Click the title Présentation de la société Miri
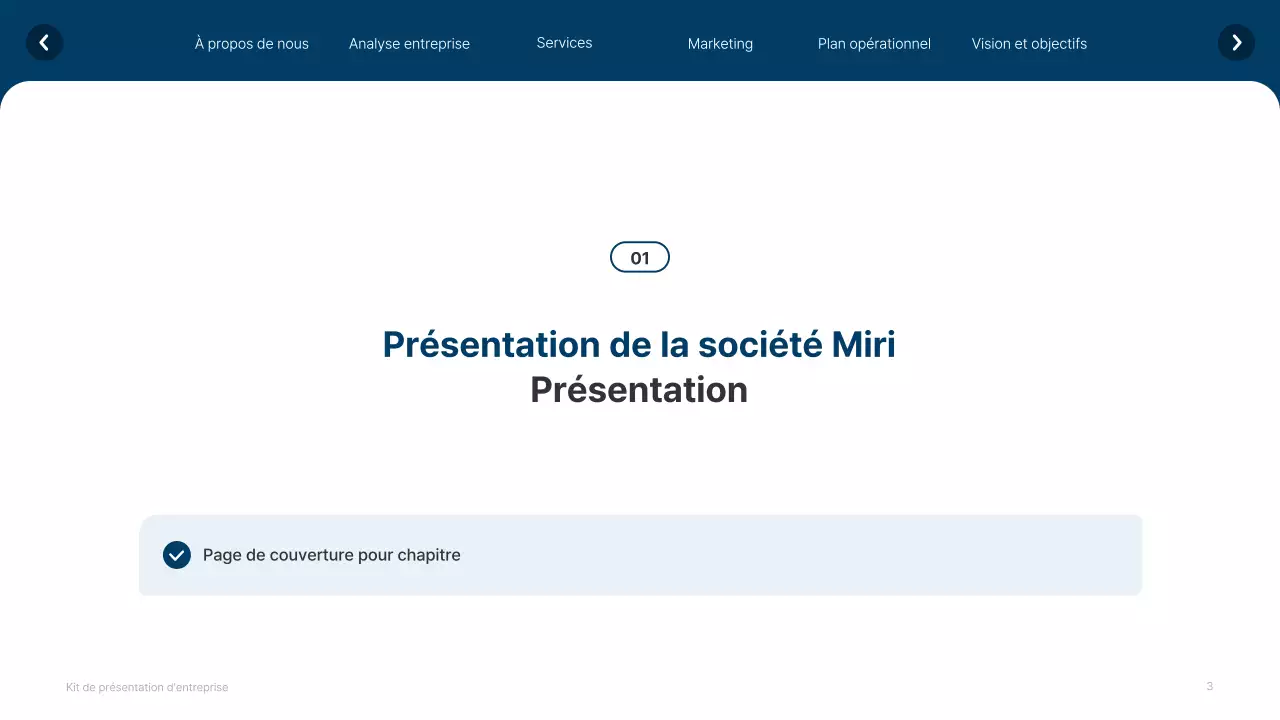The height and width of the screenshot is (720, 1280). (639, 344)
